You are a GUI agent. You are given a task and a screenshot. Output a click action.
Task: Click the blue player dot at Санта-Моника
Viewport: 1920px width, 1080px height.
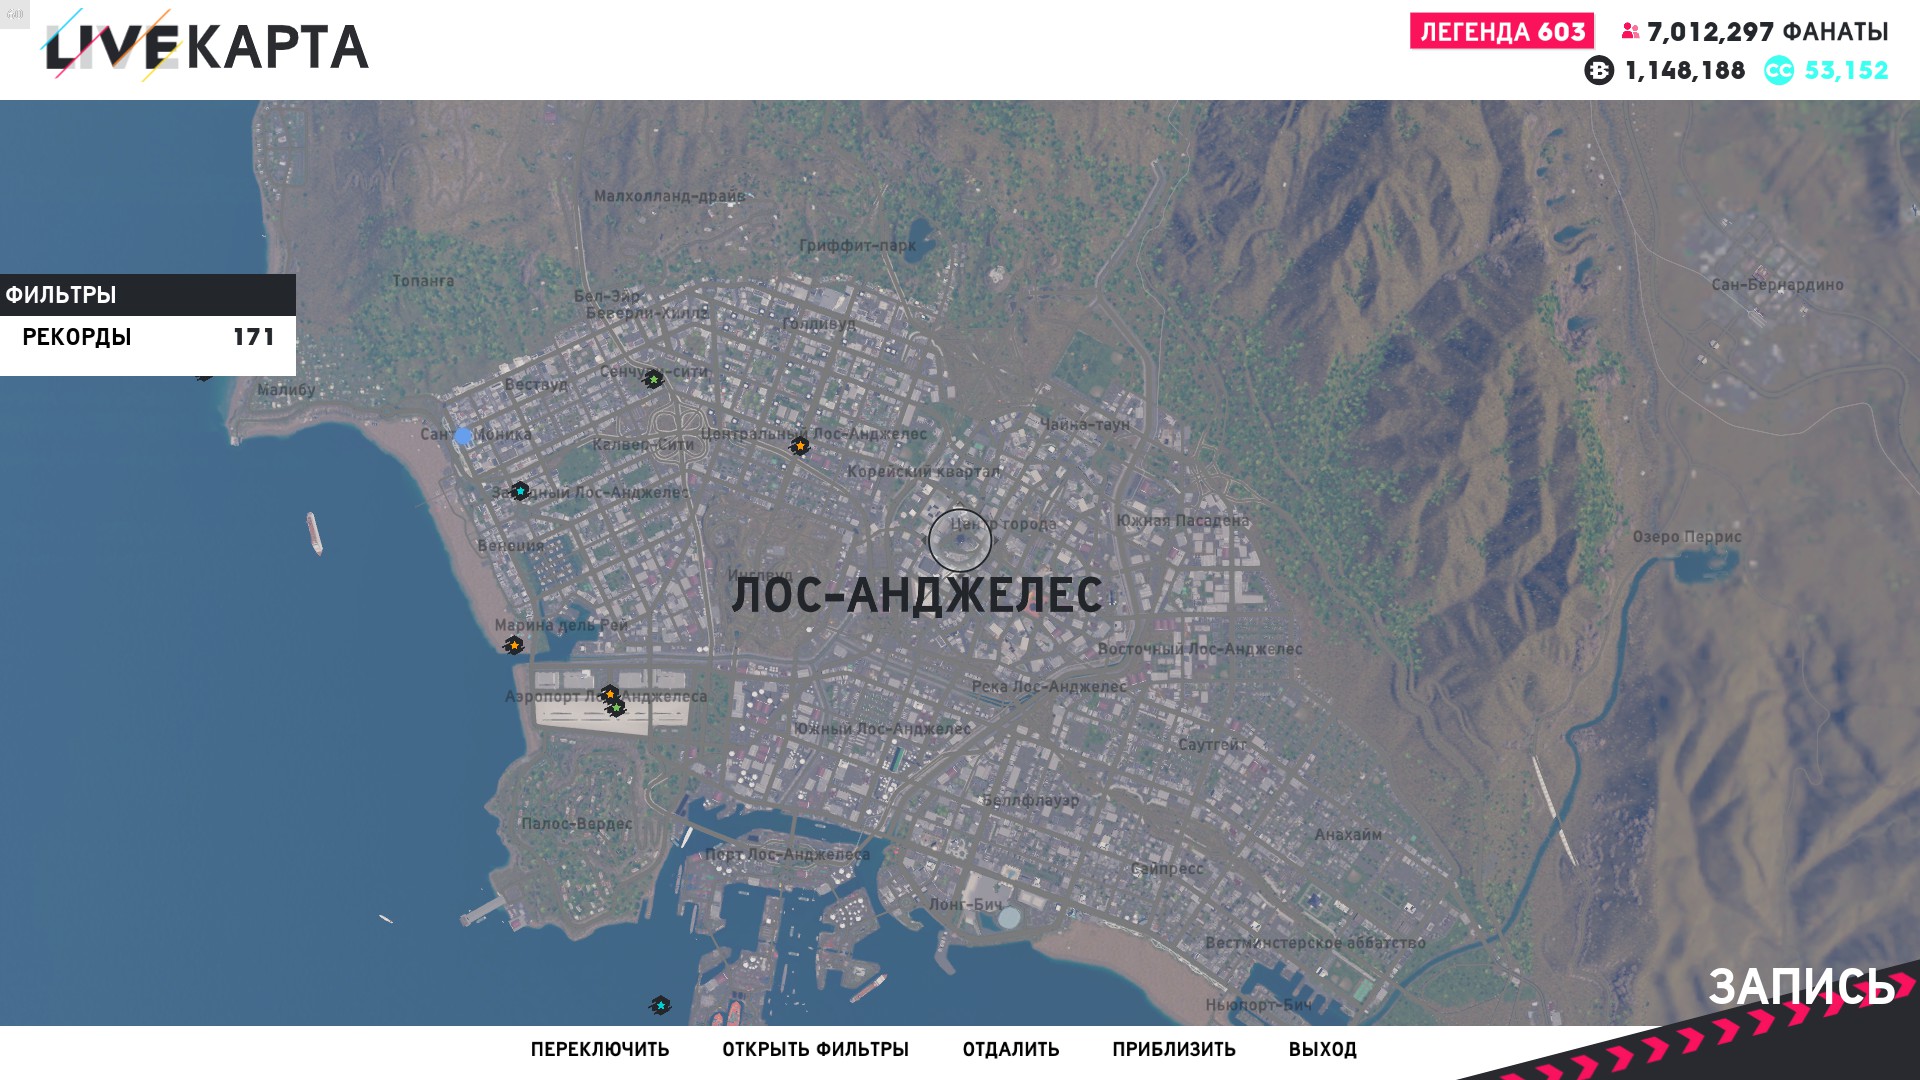click(462, 436)
